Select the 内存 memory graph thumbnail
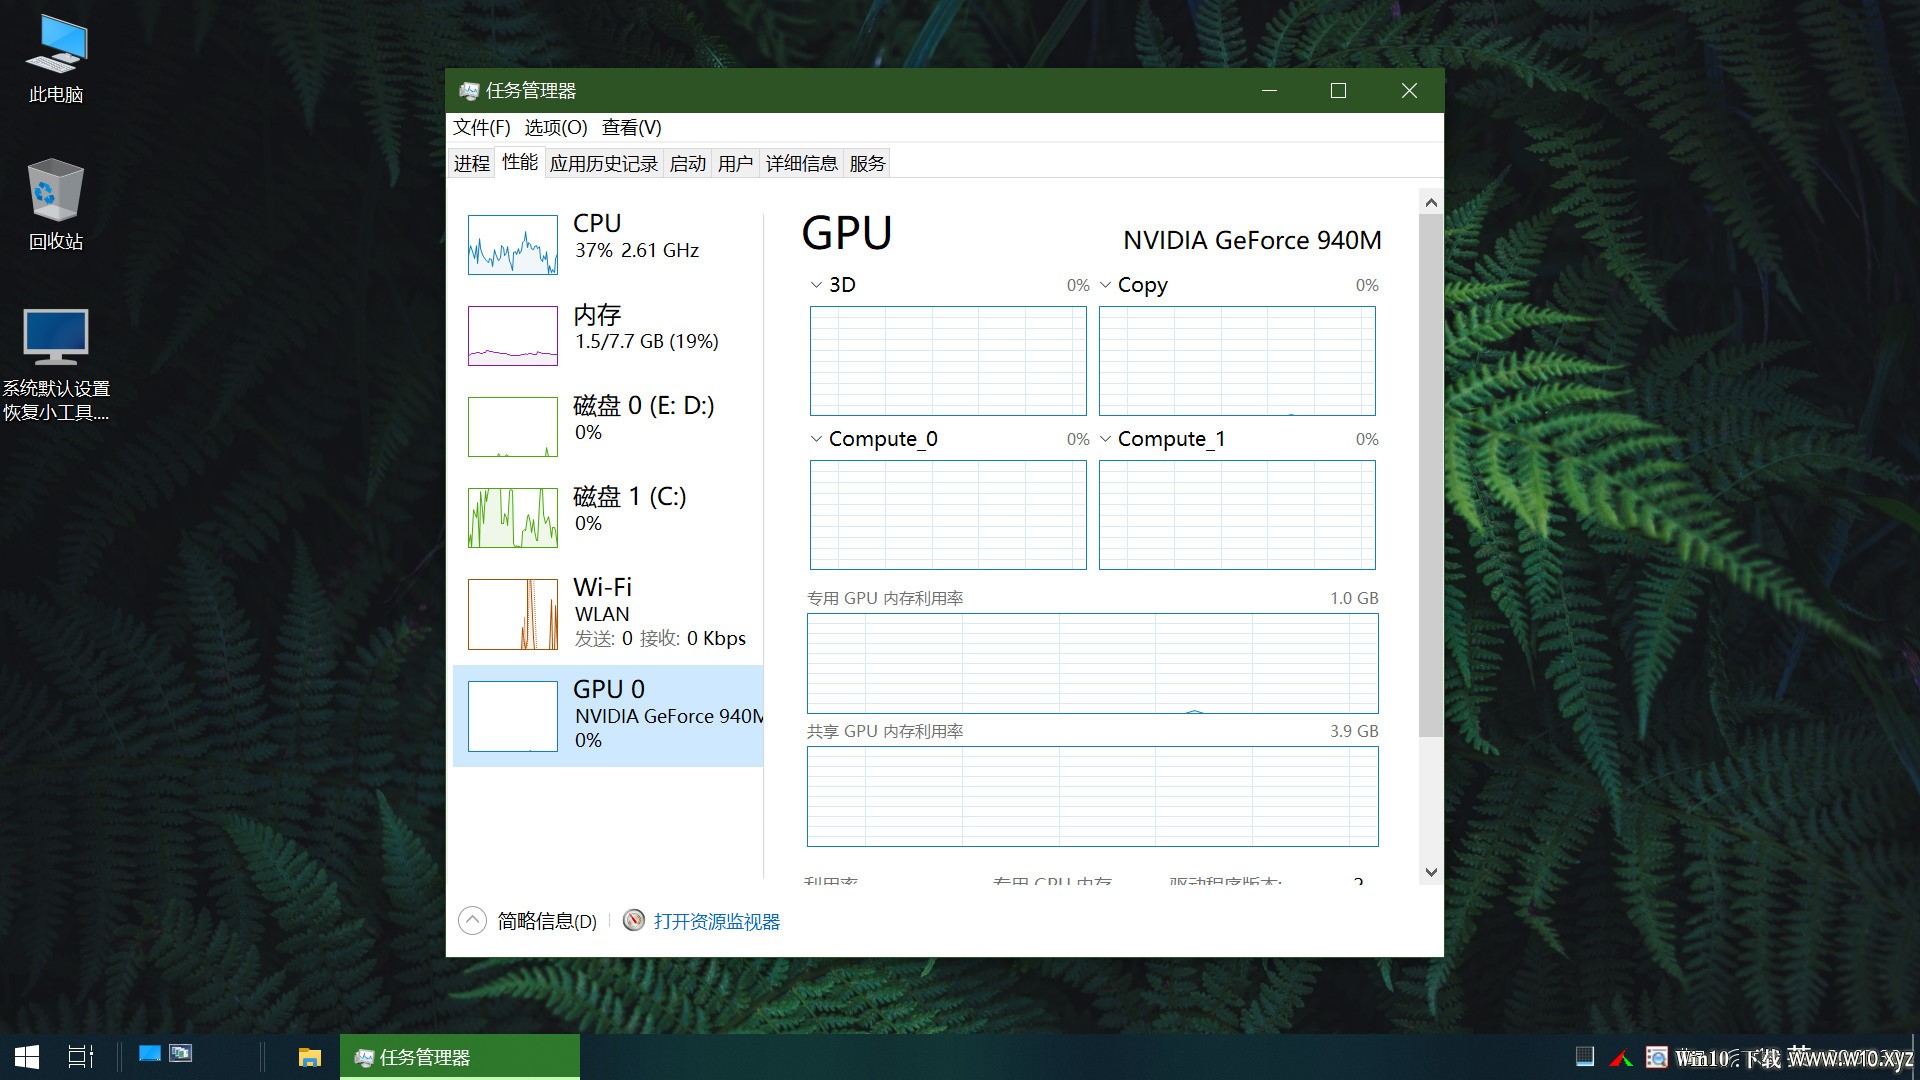Screen dimensions: 1920x1080 pos(513,336)
